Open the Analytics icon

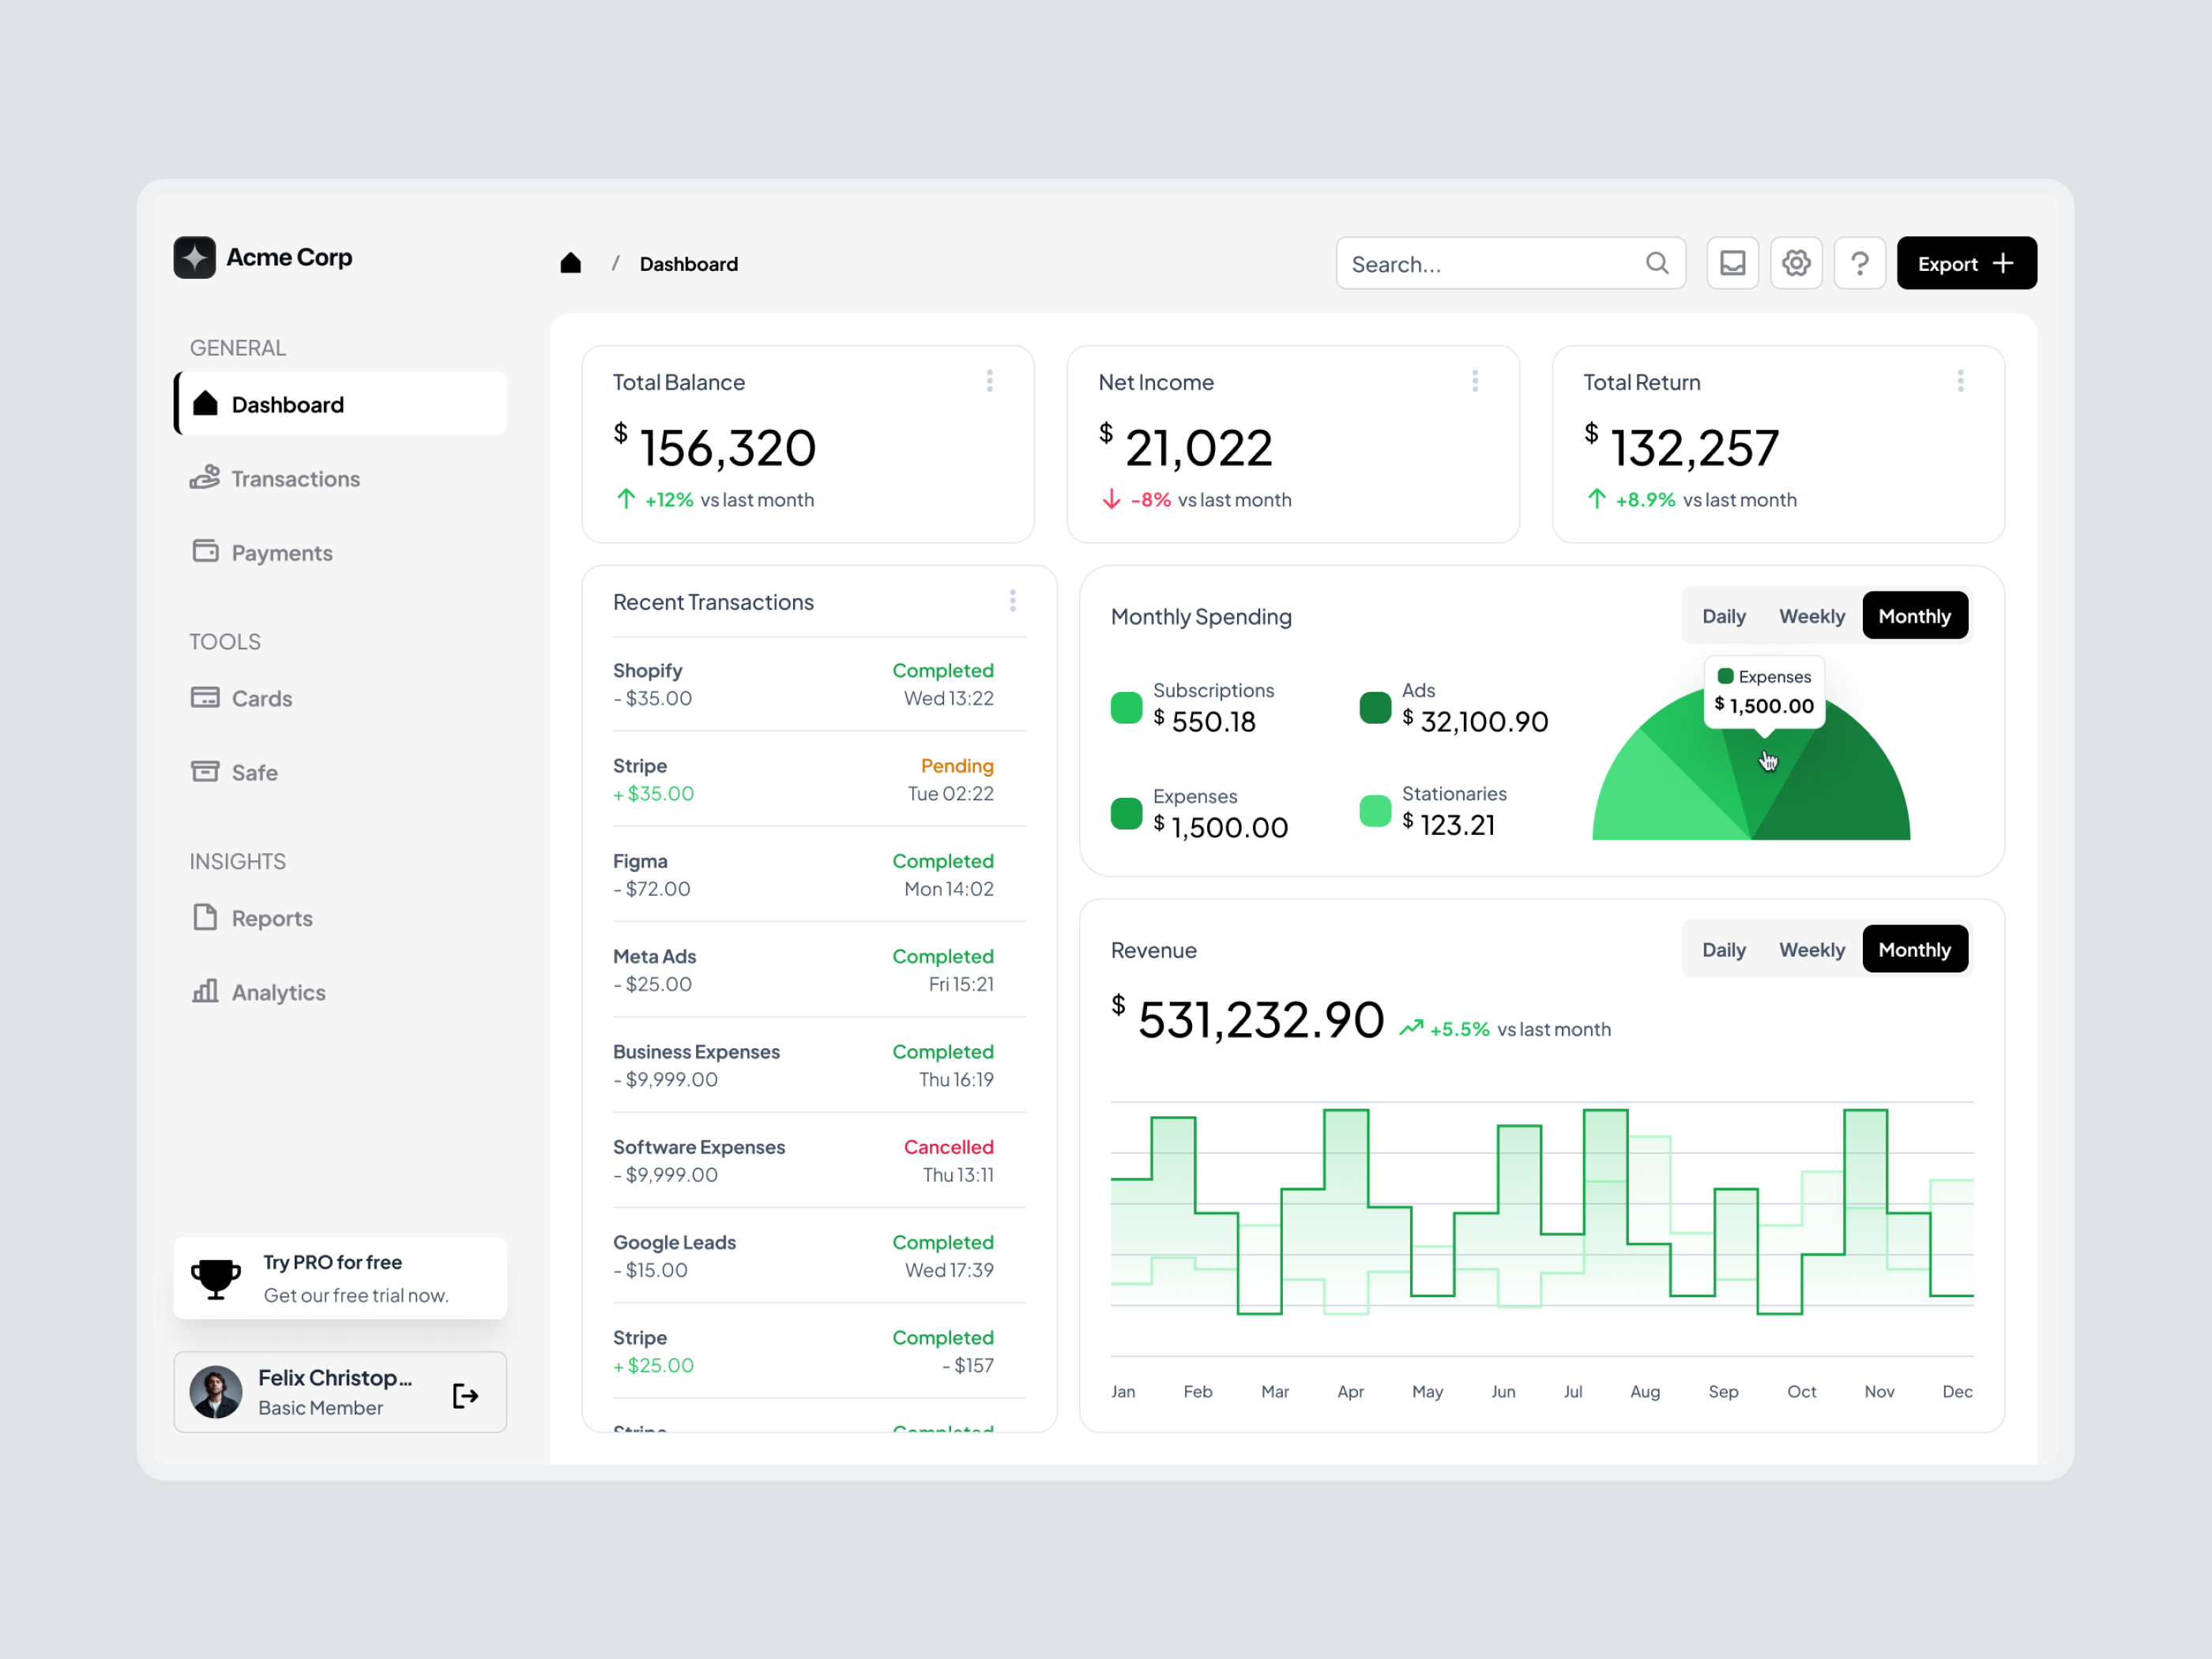(205, 991)
